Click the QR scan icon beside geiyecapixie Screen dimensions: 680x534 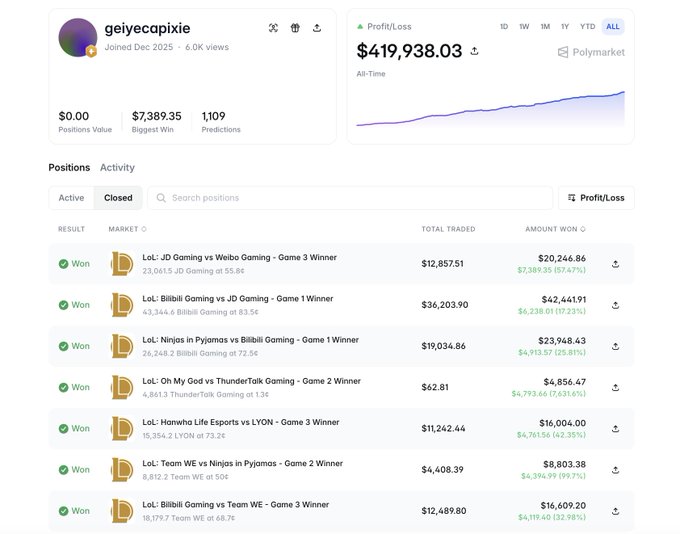point(273,28)
